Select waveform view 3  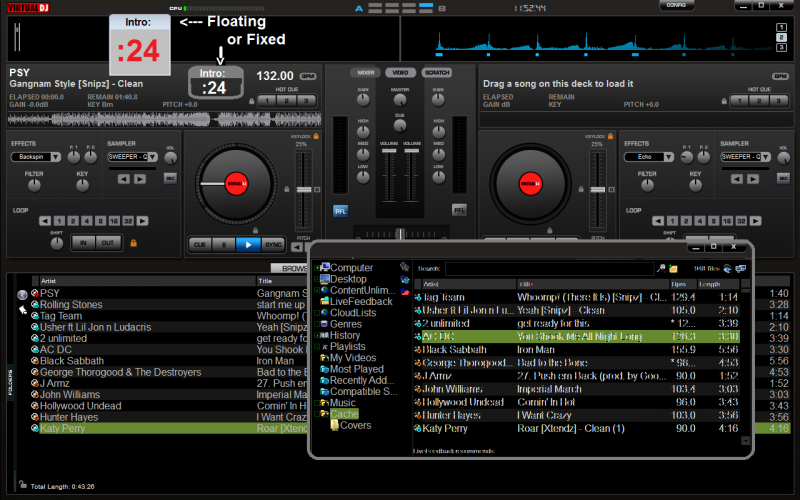pyautogui.click(x=781, y=47)
